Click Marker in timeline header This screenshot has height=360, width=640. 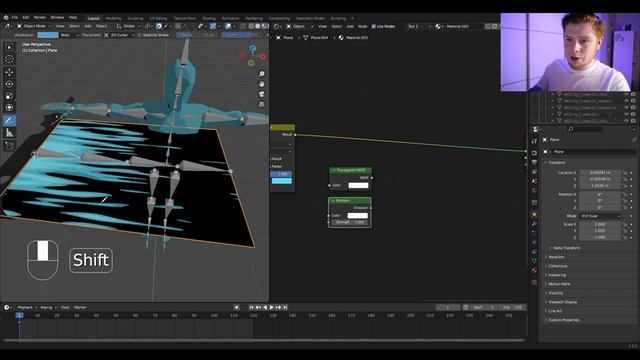(80, 307)
